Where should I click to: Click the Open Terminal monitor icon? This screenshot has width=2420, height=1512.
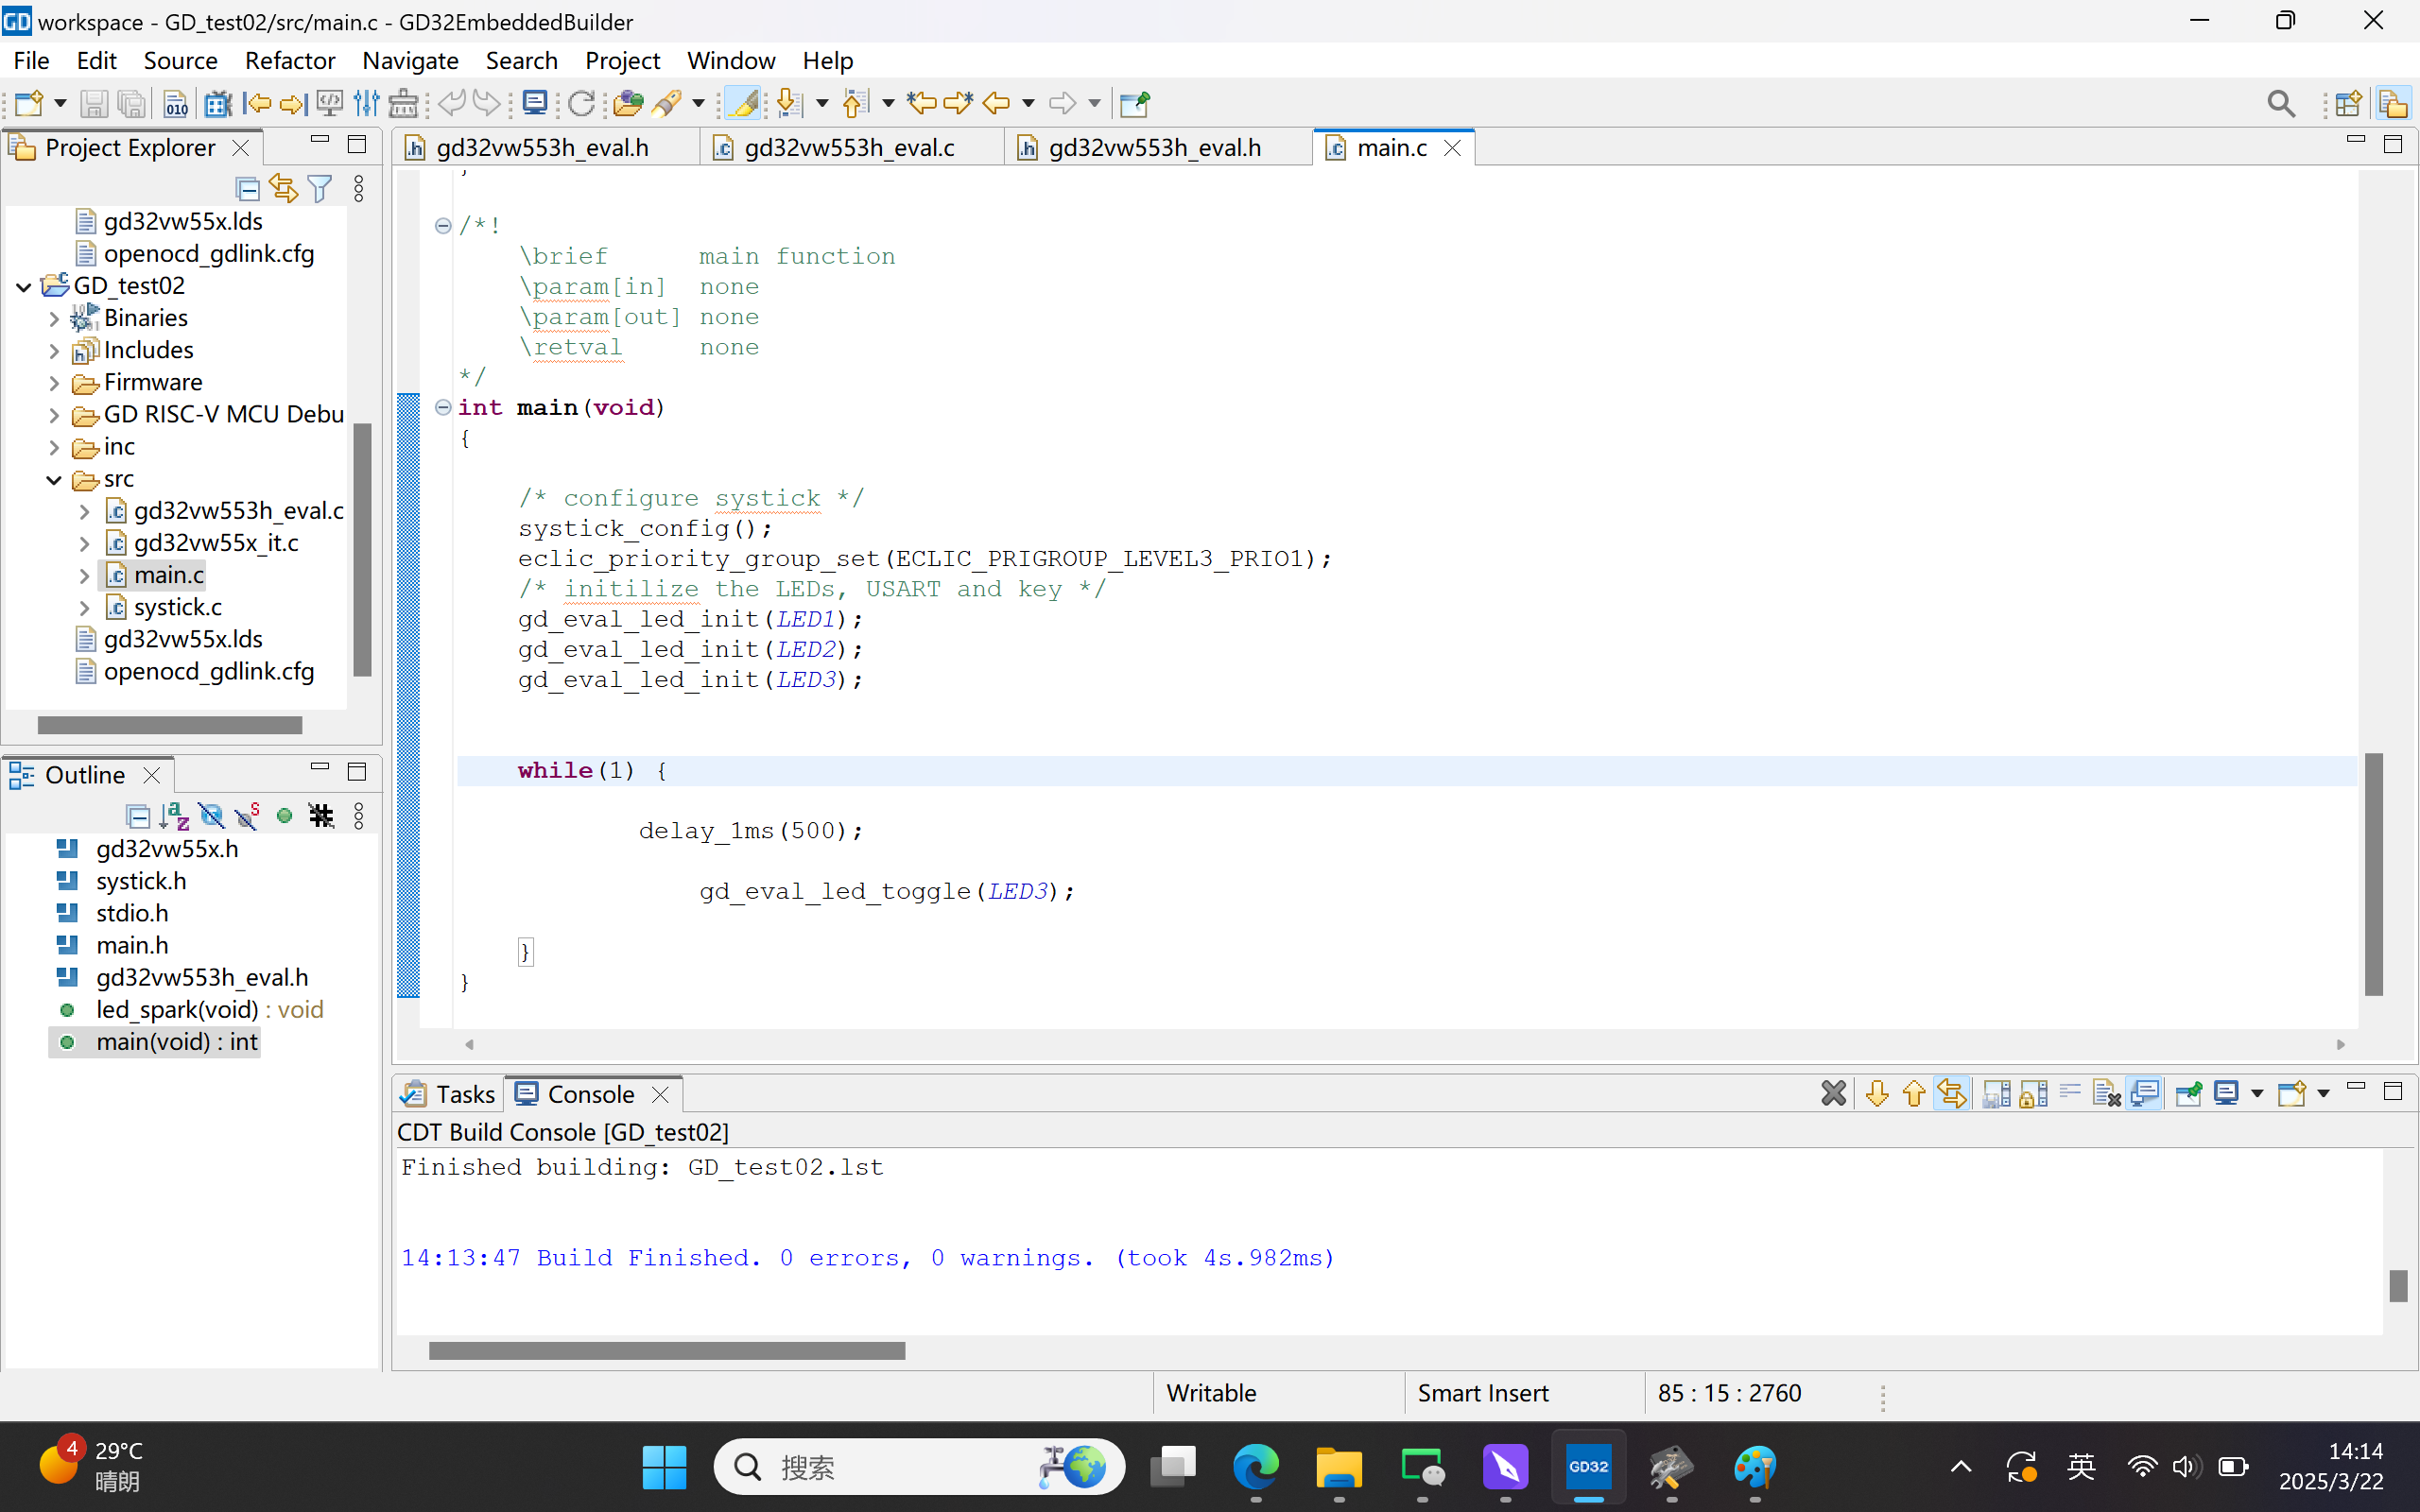pyautogui.click(x=535, y=103)
